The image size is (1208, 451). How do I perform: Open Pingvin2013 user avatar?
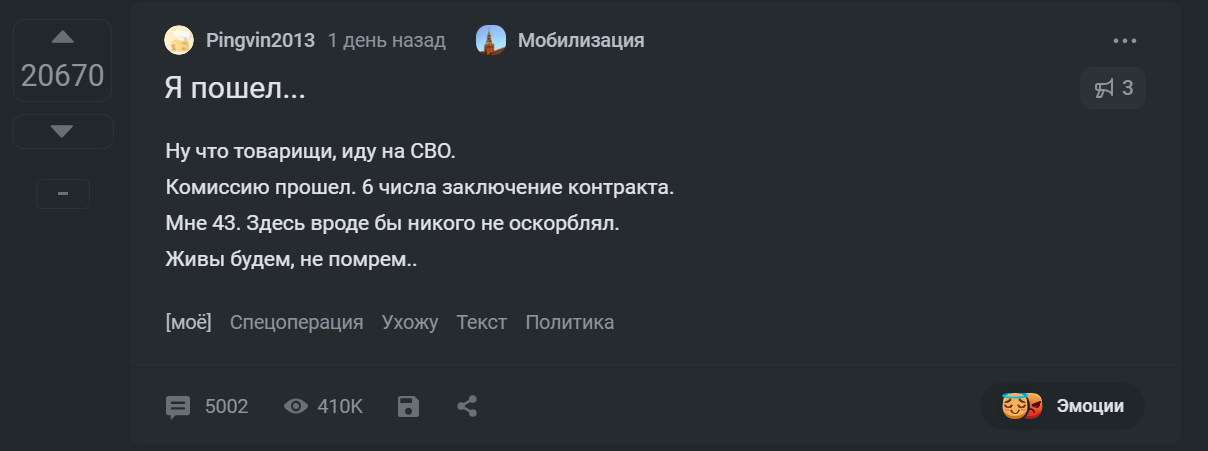pyautogui.click(x=179, y=40)
